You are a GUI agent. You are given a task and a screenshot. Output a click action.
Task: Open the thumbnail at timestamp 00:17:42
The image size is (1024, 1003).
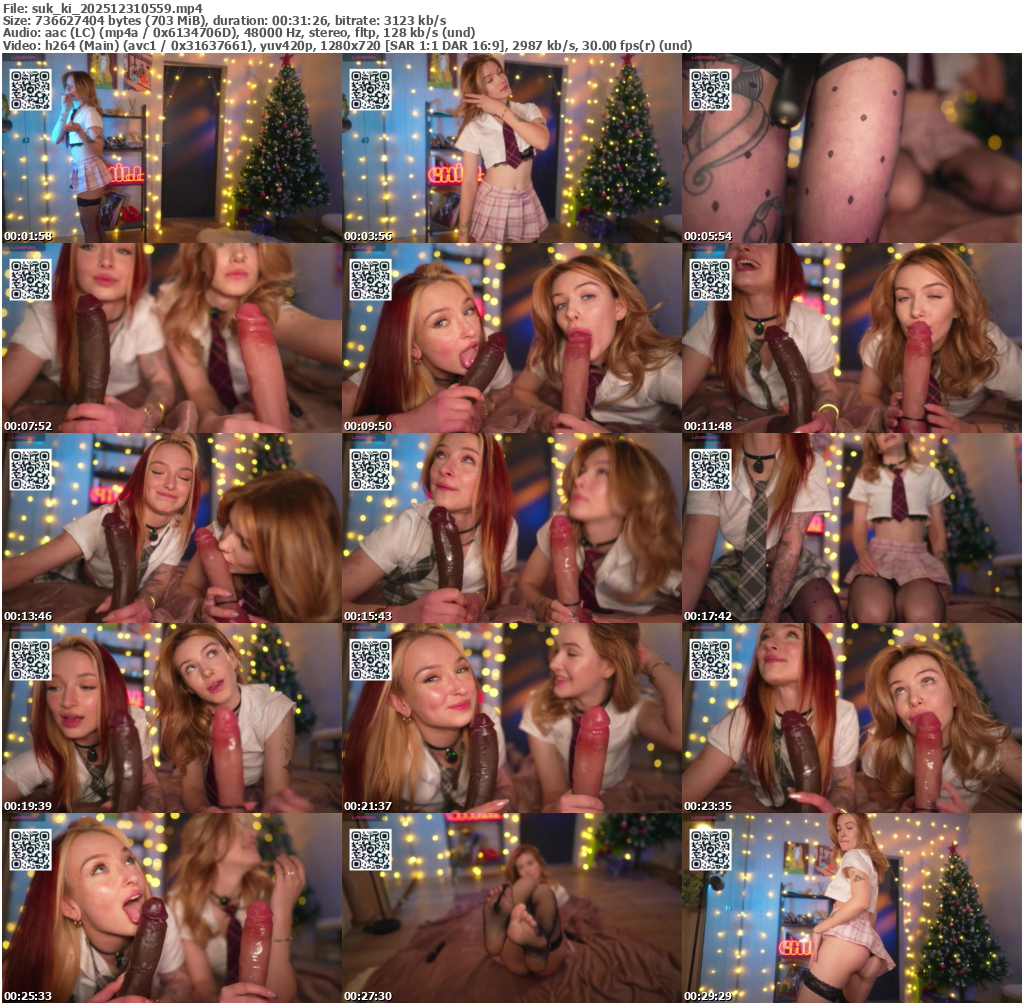click(x=851, y=528)
